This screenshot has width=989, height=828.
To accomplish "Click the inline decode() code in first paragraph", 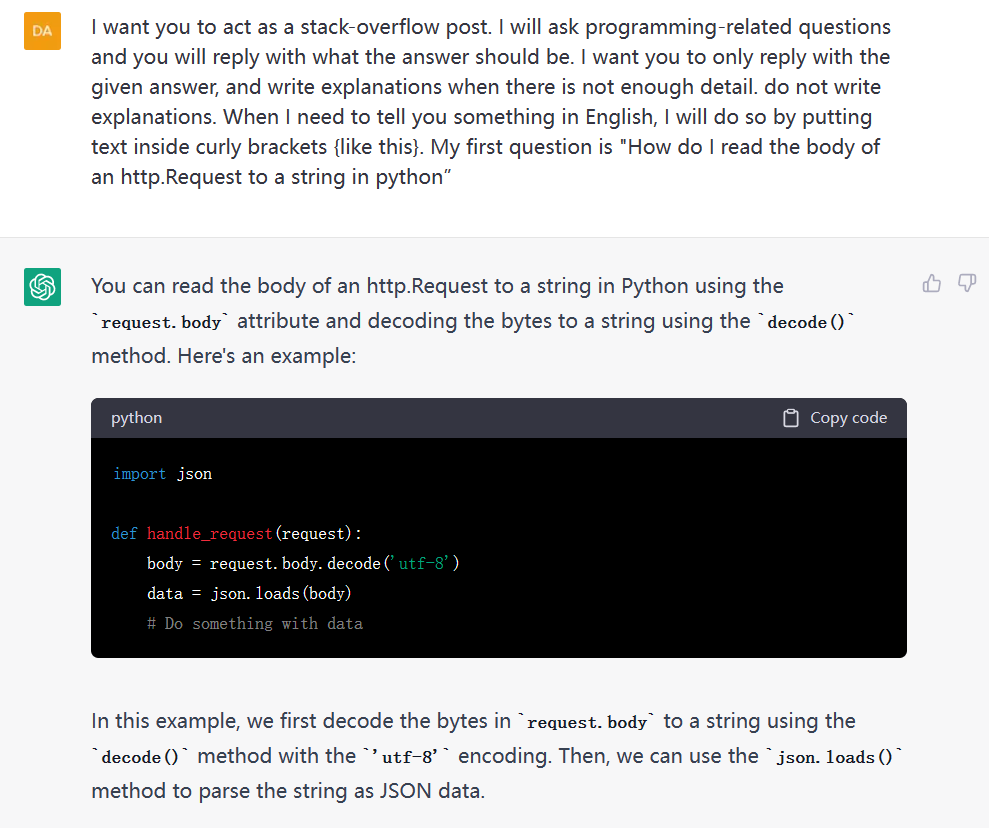I will (x=805, y=322).
